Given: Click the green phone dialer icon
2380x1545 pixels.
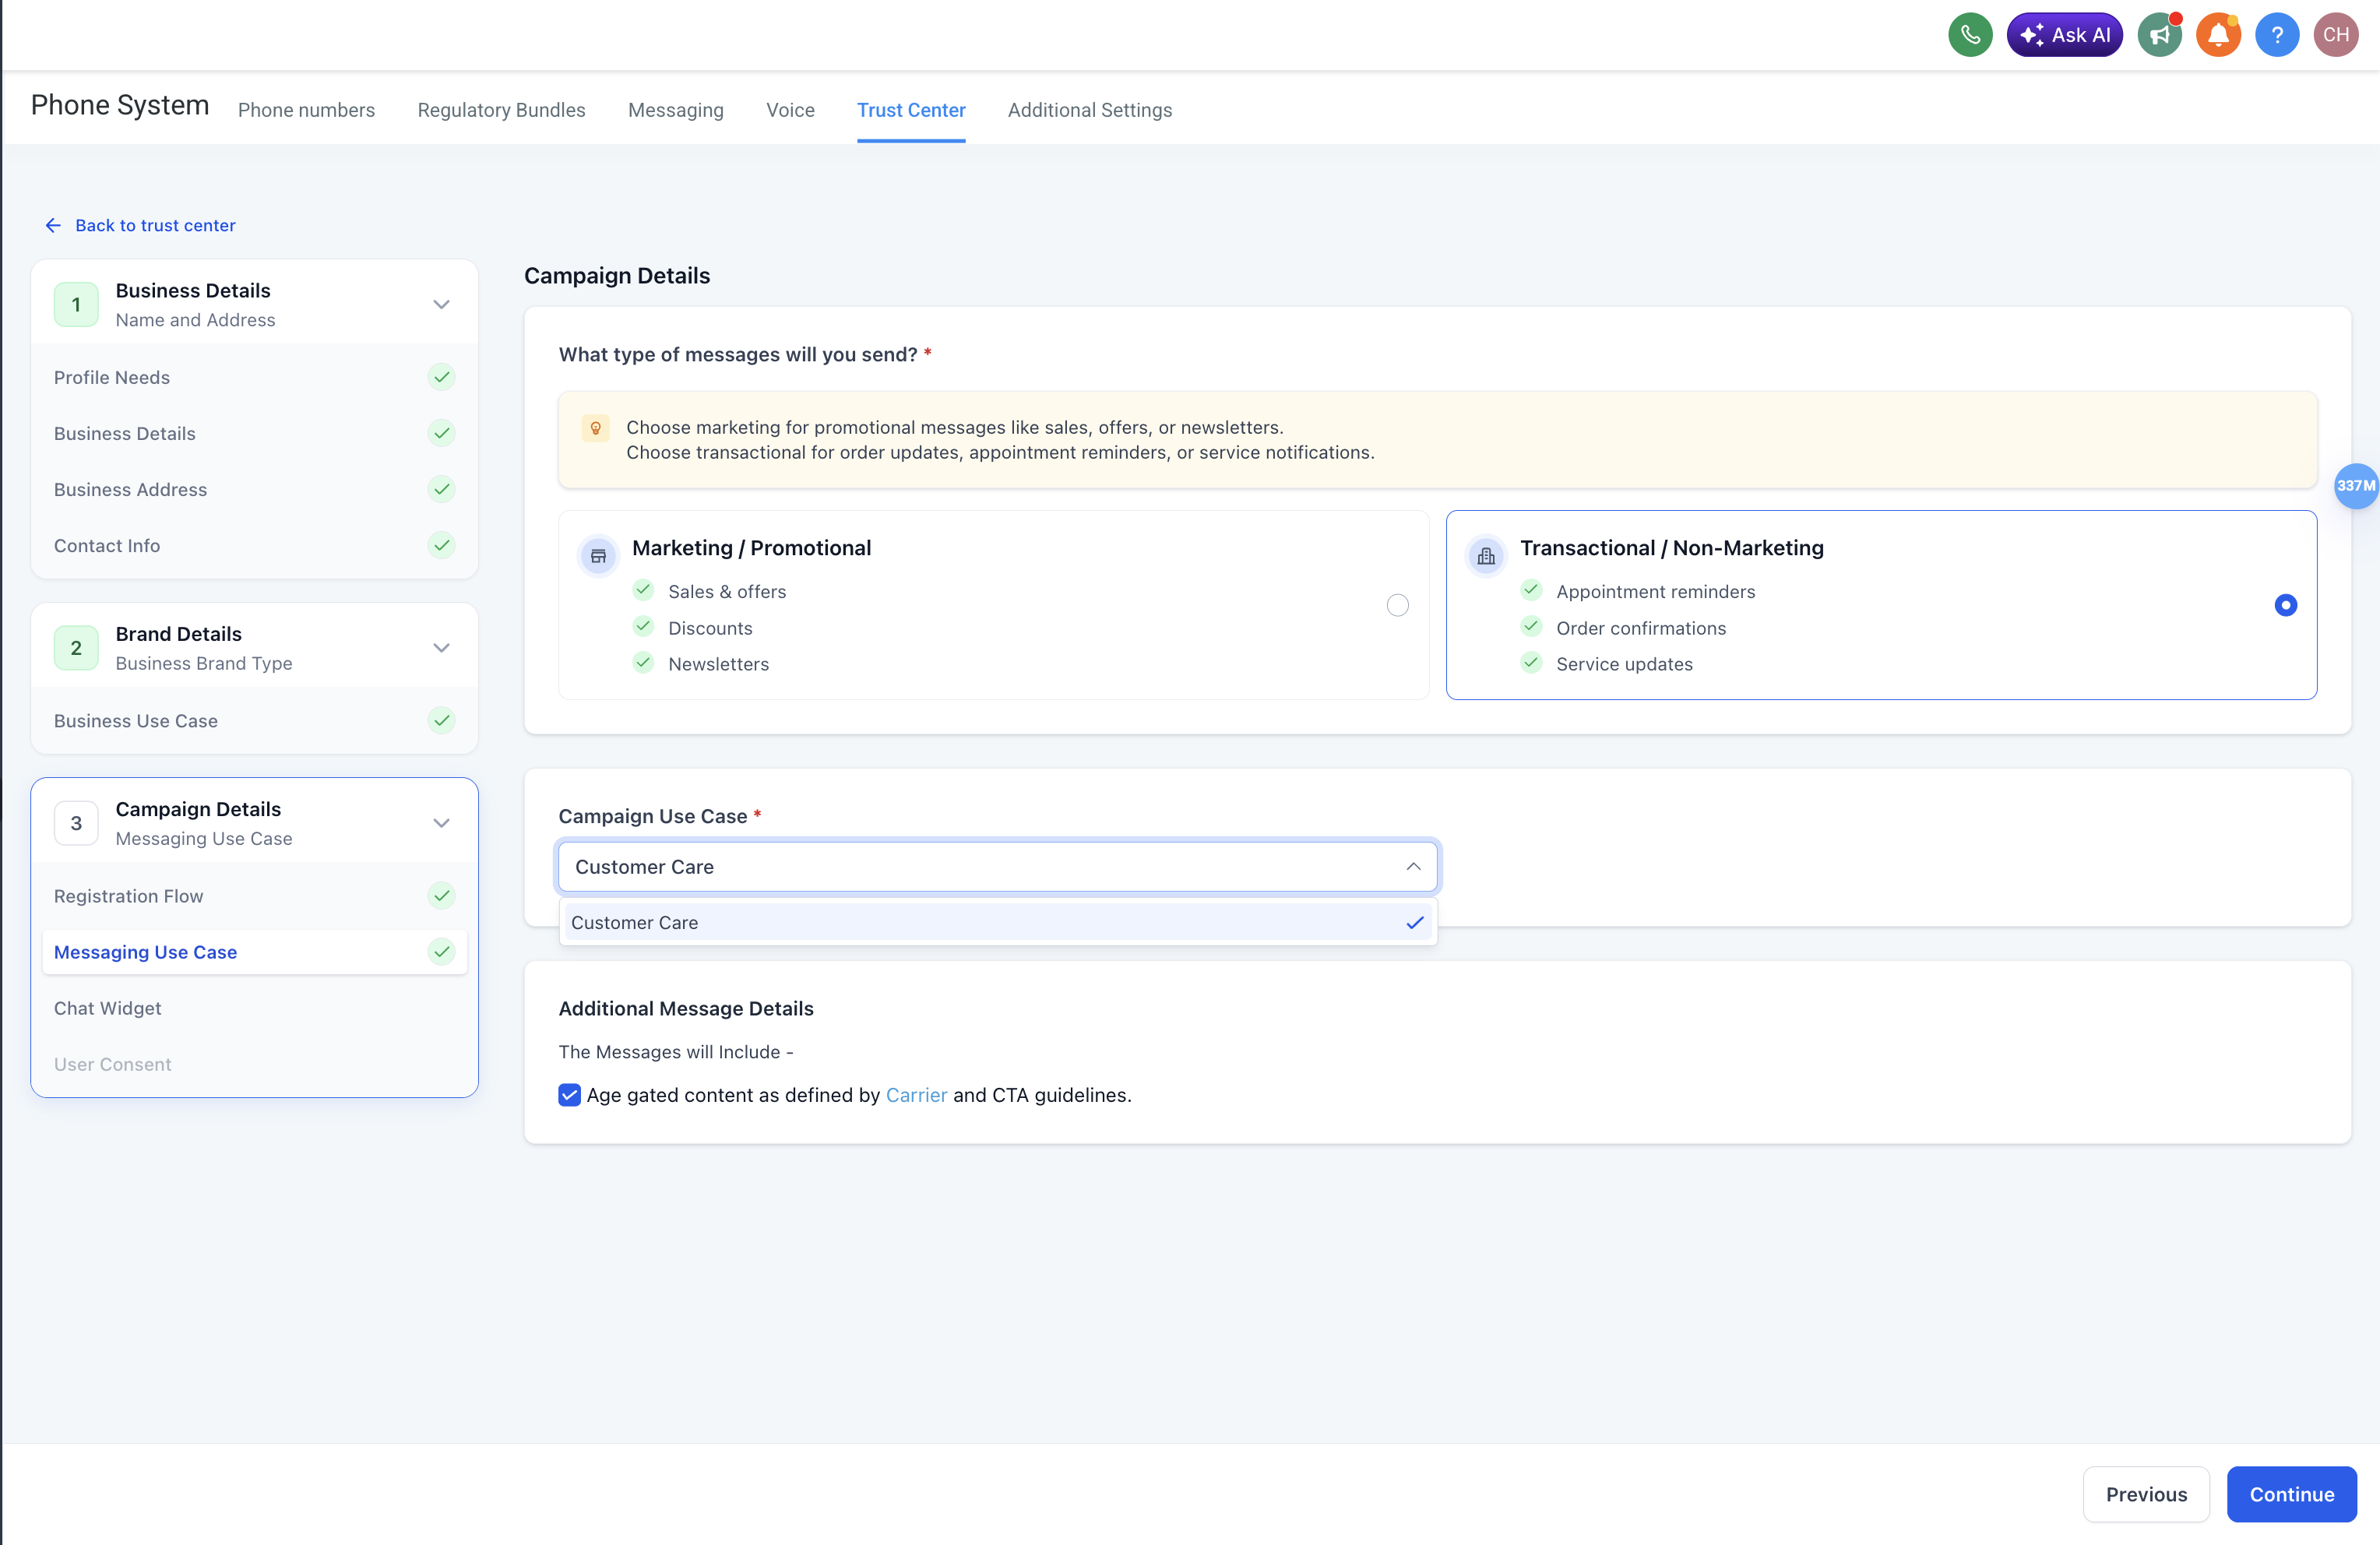Looking at the screenshot, I should coord(1969,35).
